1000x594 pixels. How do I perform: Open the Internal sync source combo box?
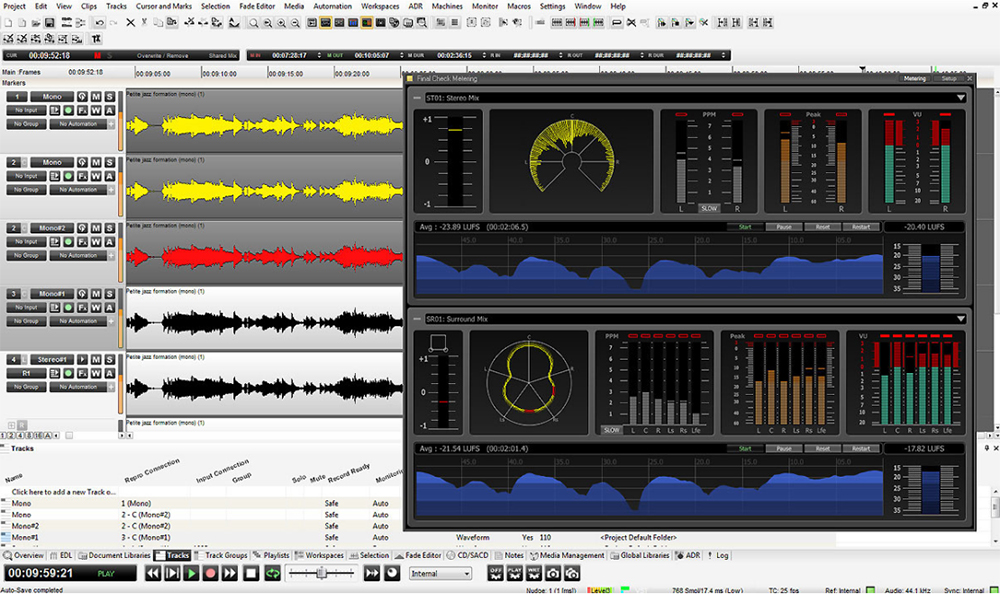[440, 574]
